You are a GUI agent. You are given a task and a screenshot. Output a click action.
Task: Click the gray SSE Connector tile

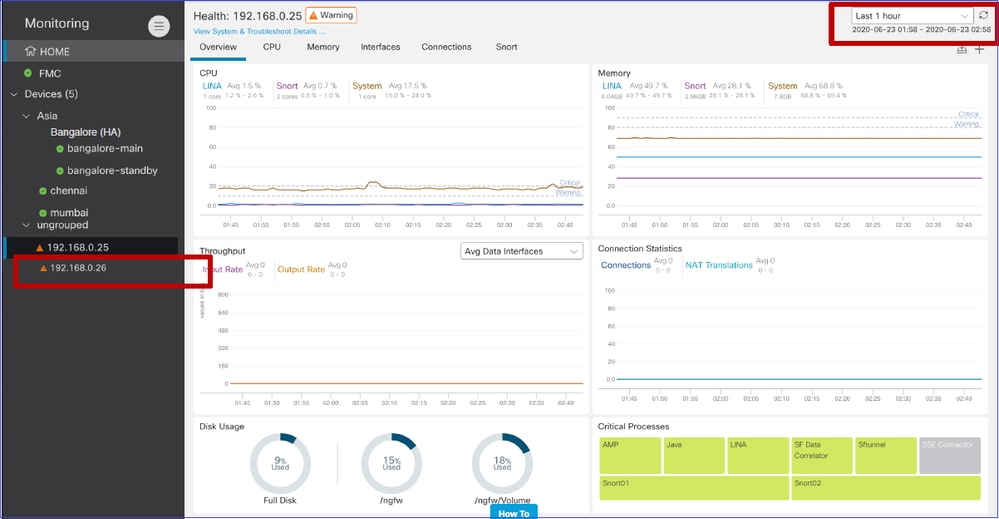[949, 455]
